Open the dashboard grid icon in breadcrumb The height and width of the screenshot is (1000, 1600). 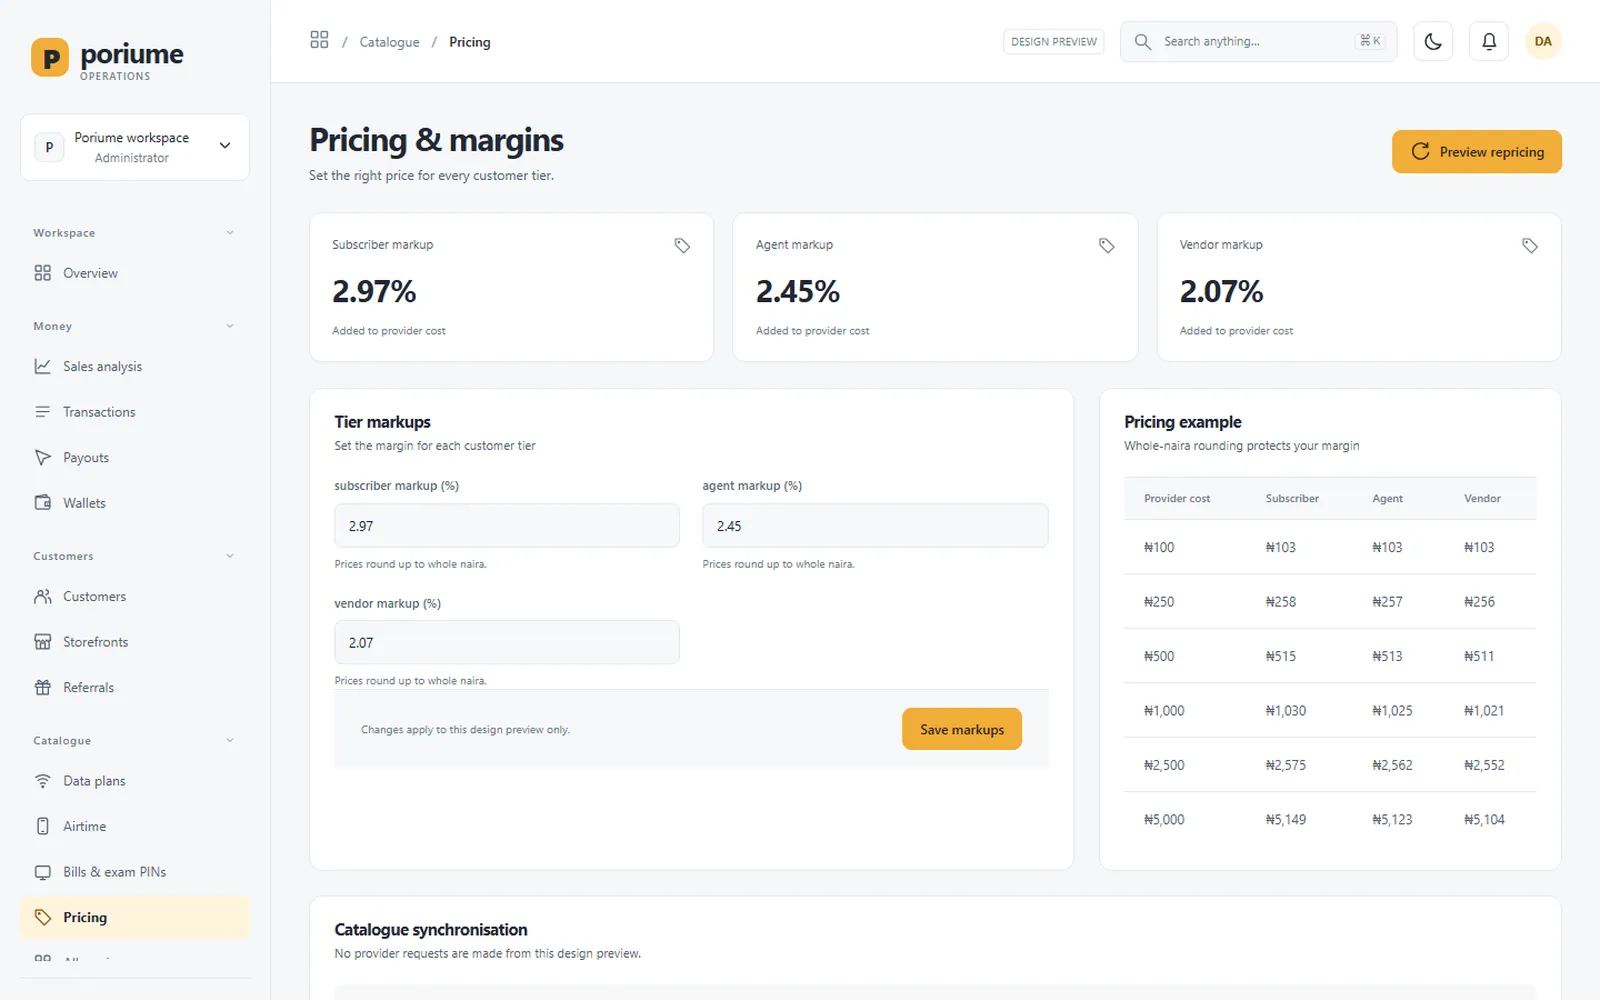coord(319,40)
